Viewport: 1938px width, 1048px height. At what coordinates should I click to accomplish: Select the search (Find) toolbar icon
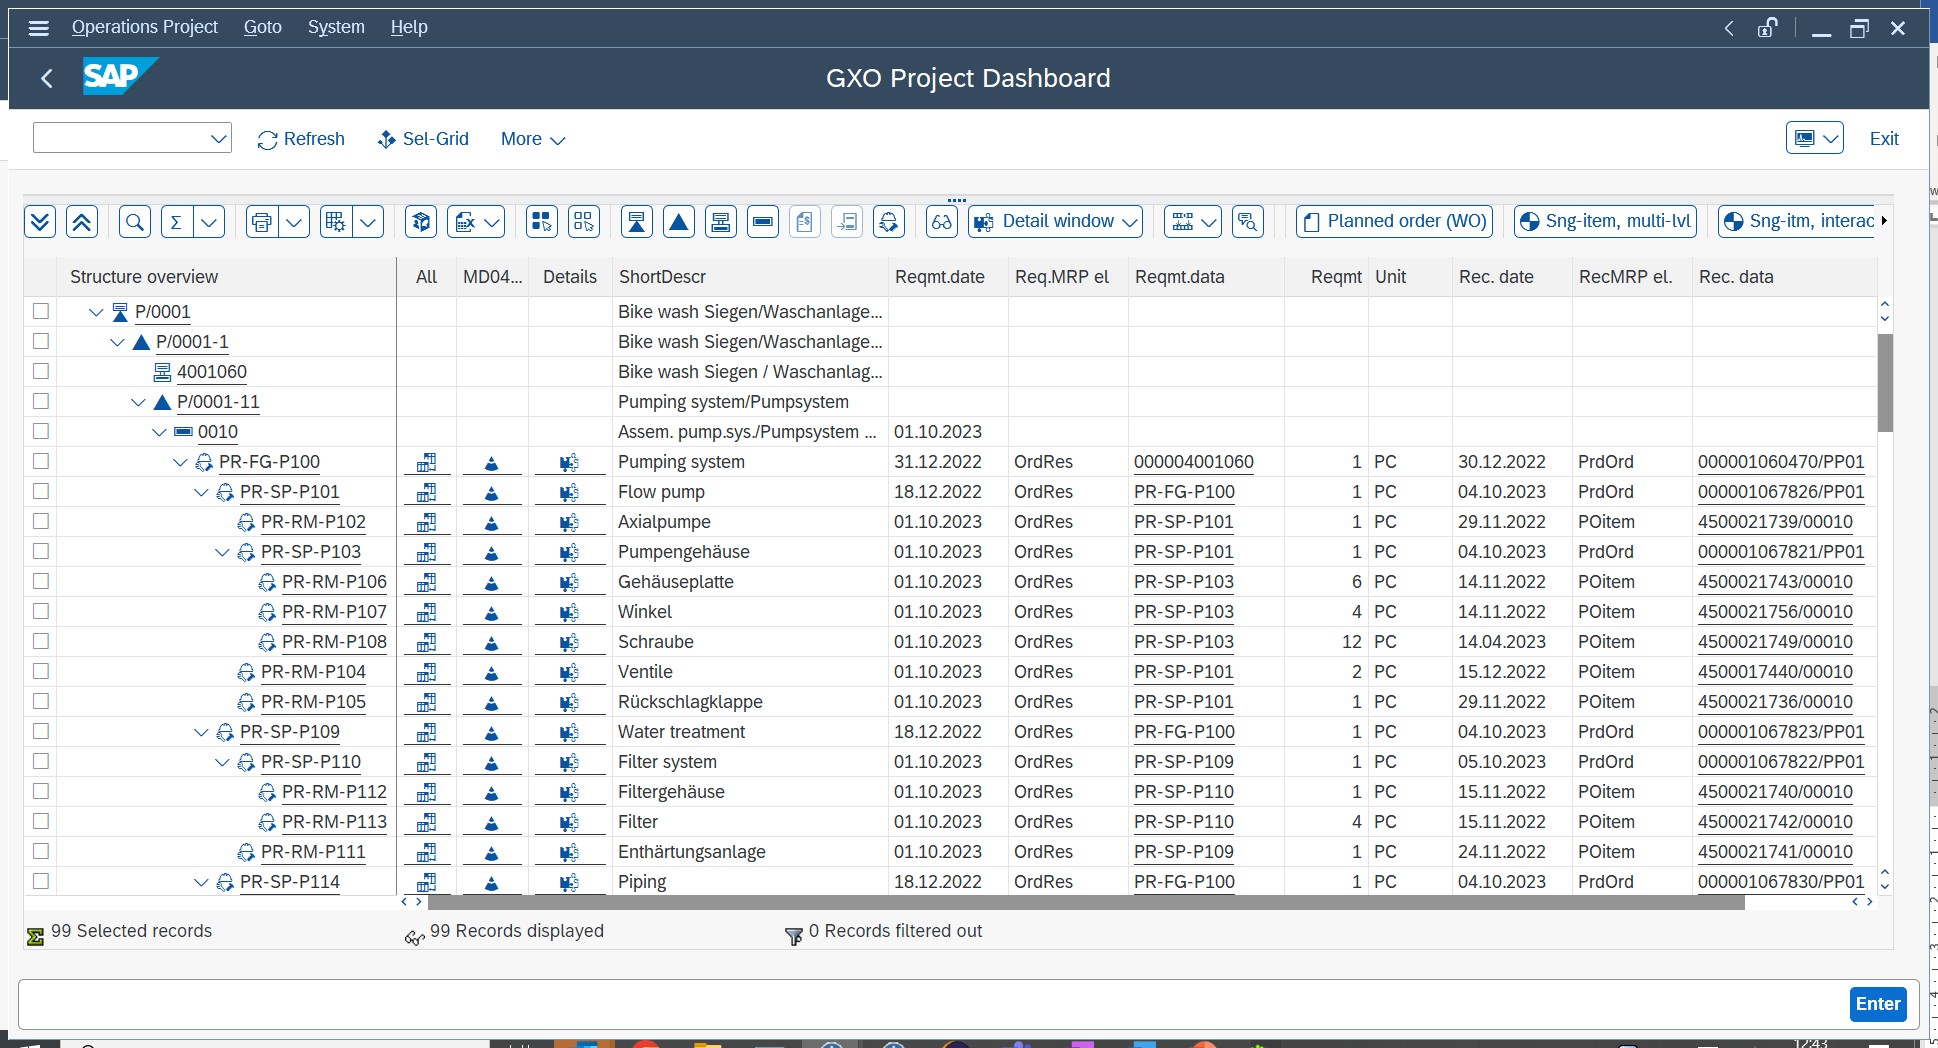[134, 221]
